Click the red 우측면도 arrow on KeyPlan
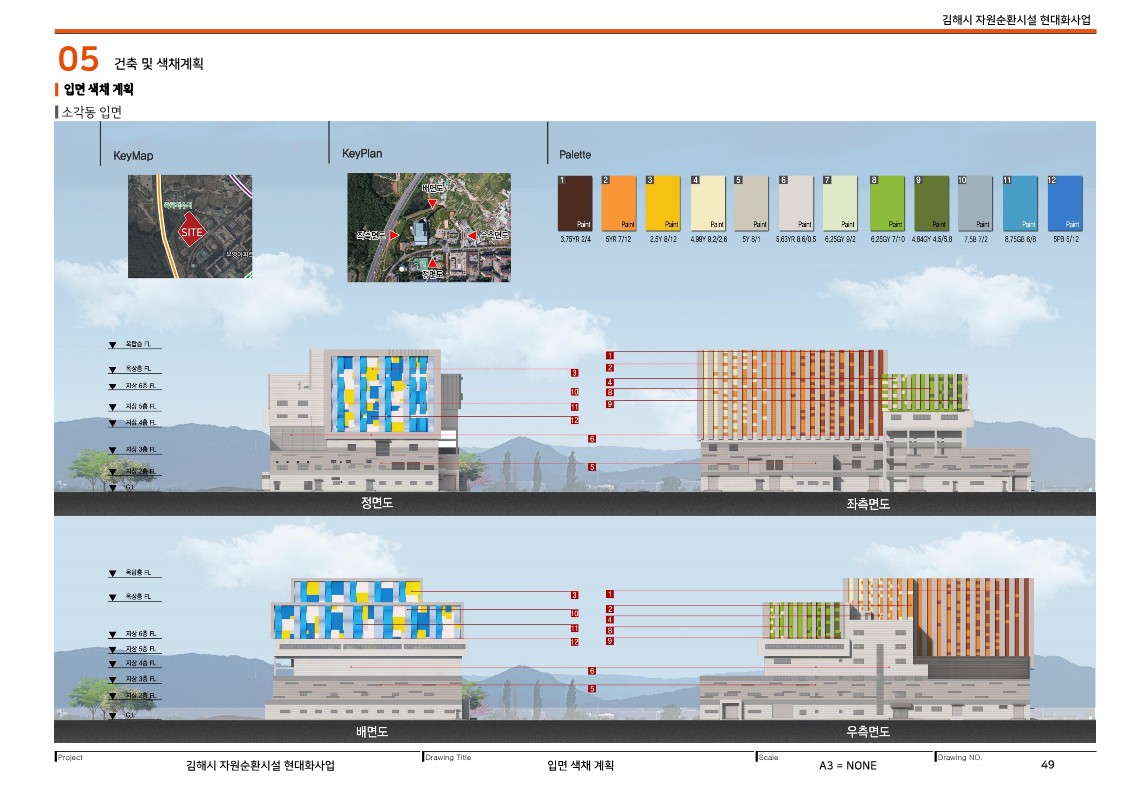The width and height of the screenshot is (1122, 794). [x=472, y=236]
